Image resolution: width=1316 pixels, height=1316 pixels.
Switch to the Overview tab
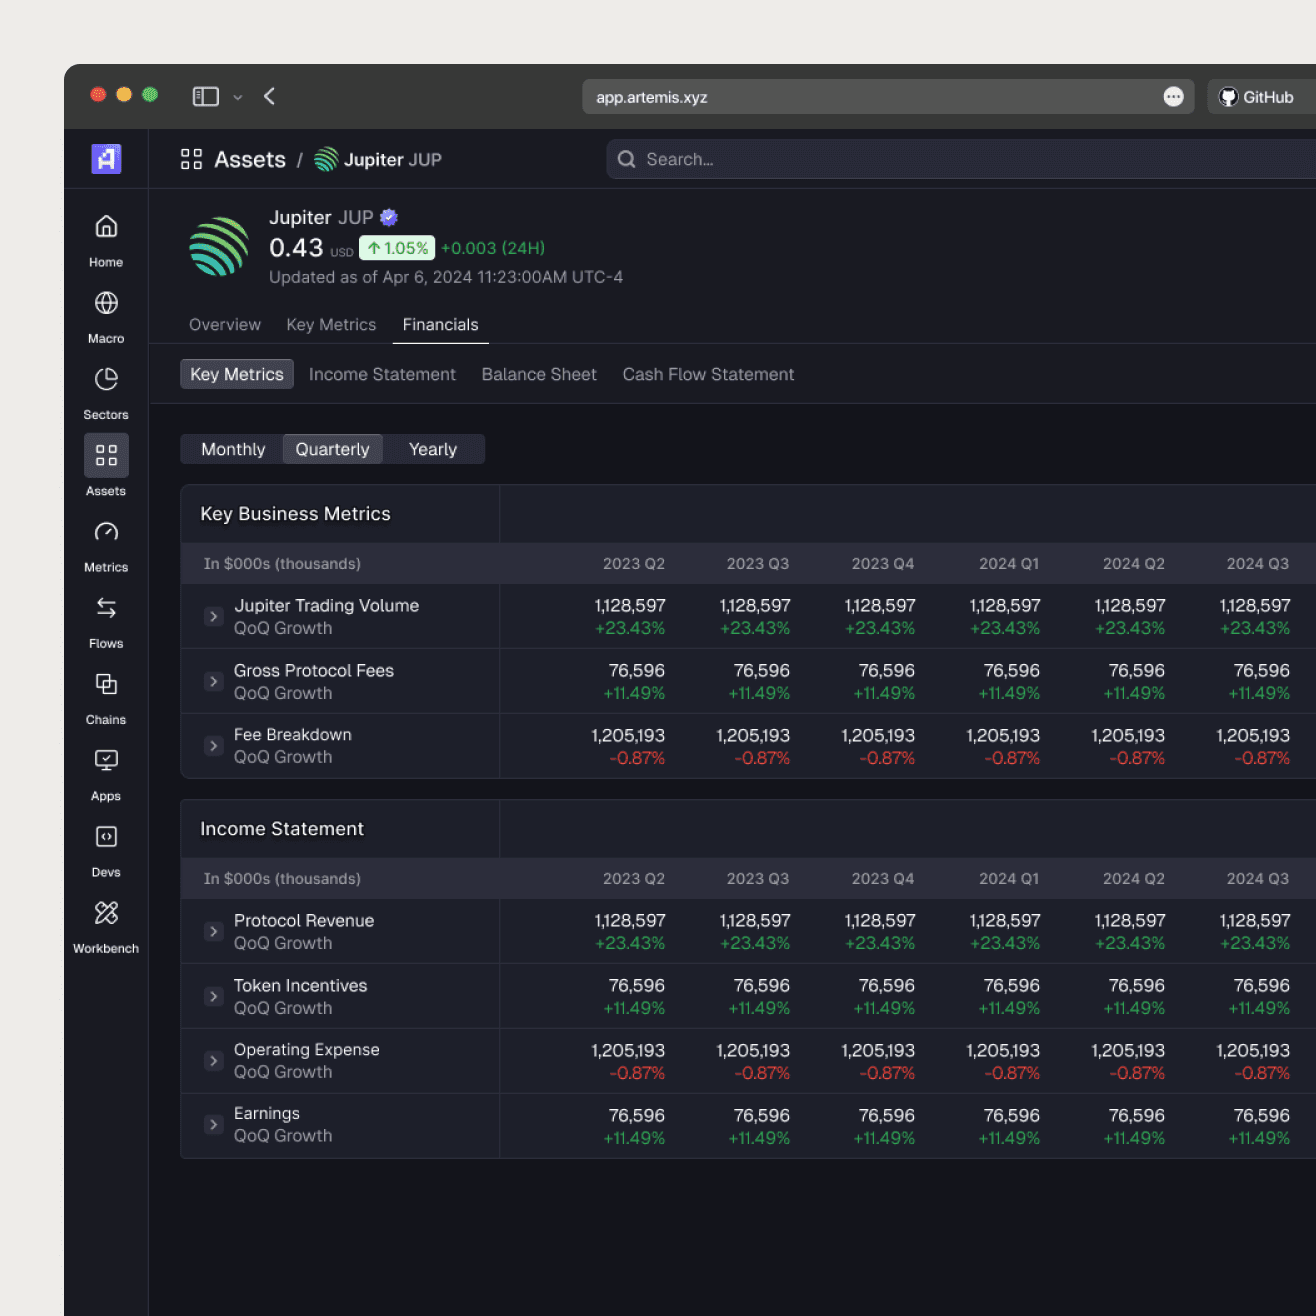[x=225, y=324]
